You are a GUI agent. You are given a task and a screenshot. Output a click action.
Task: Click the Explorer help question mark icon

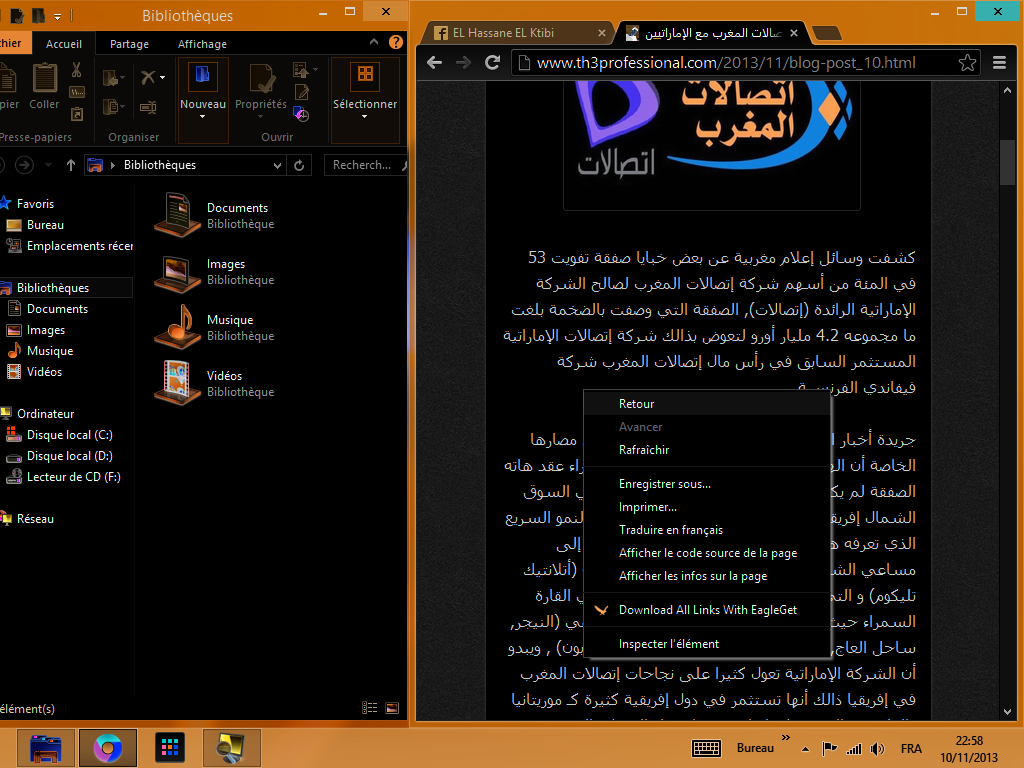[396, 44]
